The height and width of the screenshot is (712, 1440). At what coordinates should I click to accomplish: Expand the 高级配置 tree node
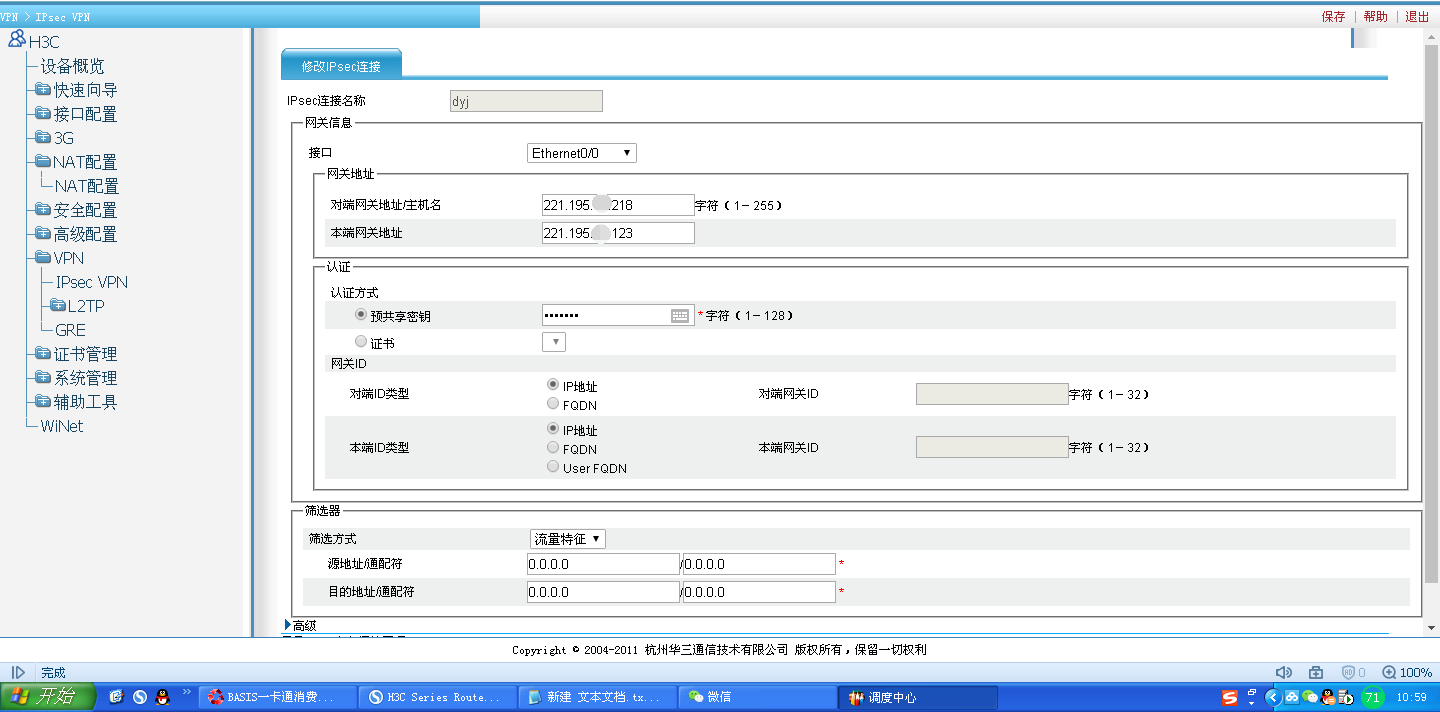pyautogui.click(x=85, y=234)
